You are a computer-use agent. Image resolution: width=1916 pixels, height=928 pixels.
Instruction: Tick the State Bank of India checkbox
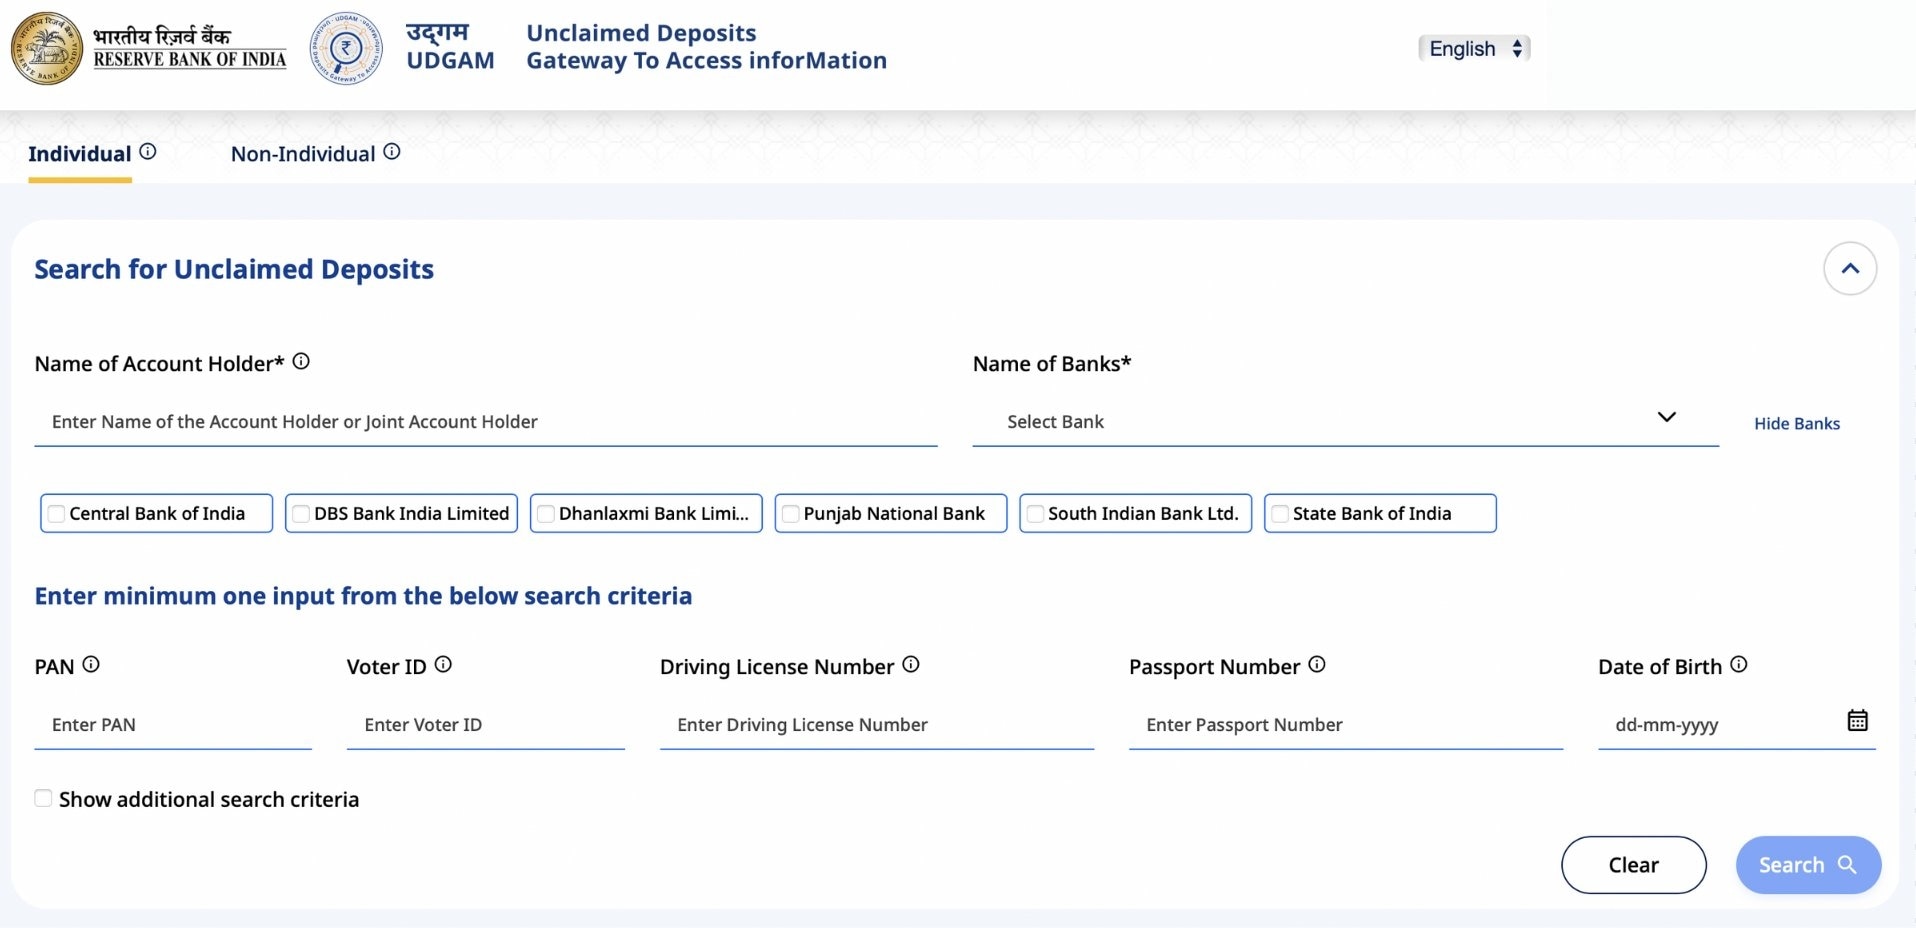(x=1280, y=514)
